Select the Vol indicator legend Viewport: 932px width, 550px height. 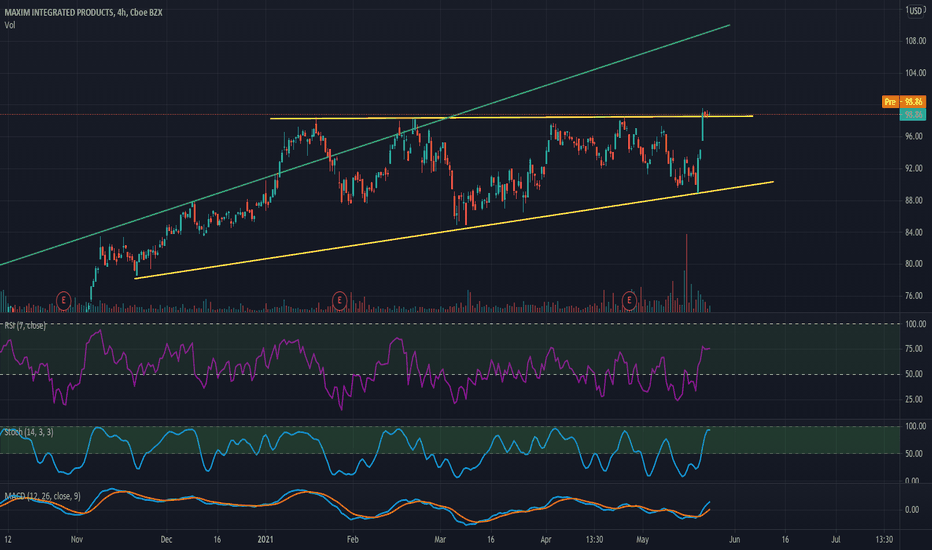point(10,25)
